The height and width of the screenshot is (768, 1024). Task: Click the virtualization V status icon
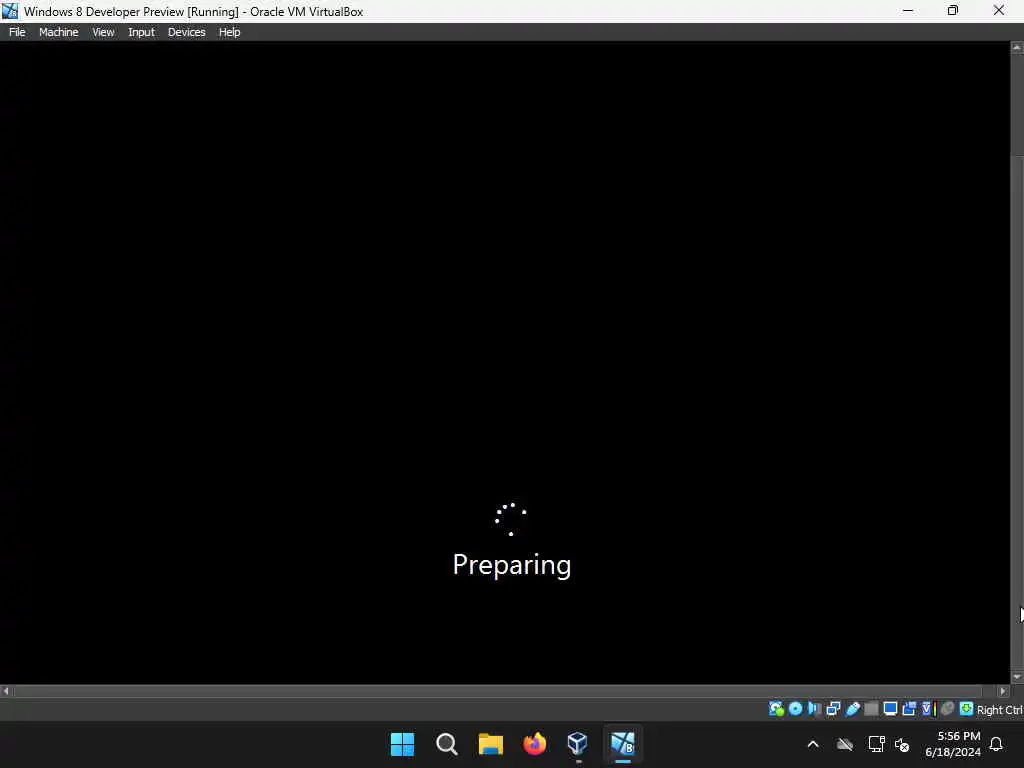click(929, 709)
